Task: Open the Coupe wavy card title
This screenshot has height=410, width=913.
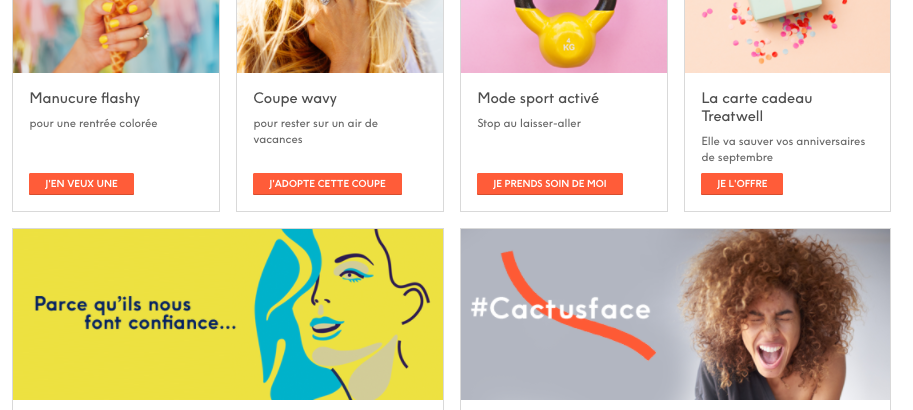Action: pos(295,98)
